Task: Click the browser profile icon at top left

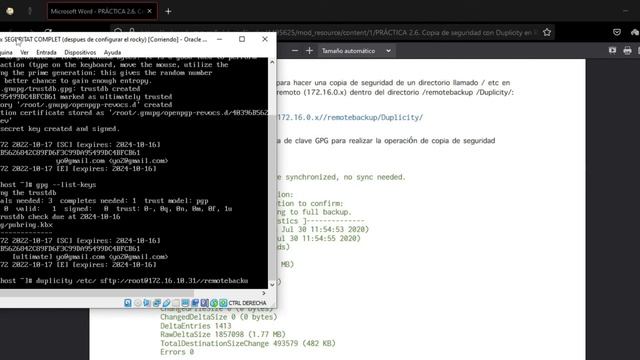Action: [10, 11]
